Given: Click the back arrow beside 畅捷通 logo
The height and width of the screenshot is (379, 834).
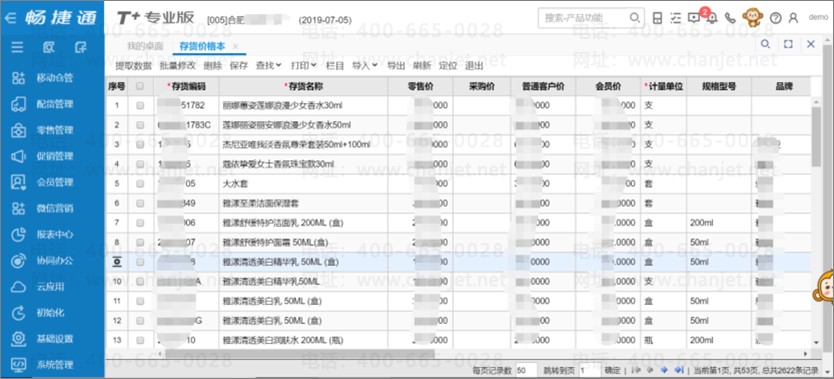Looking at the screenshot, I should coord(10,18).
